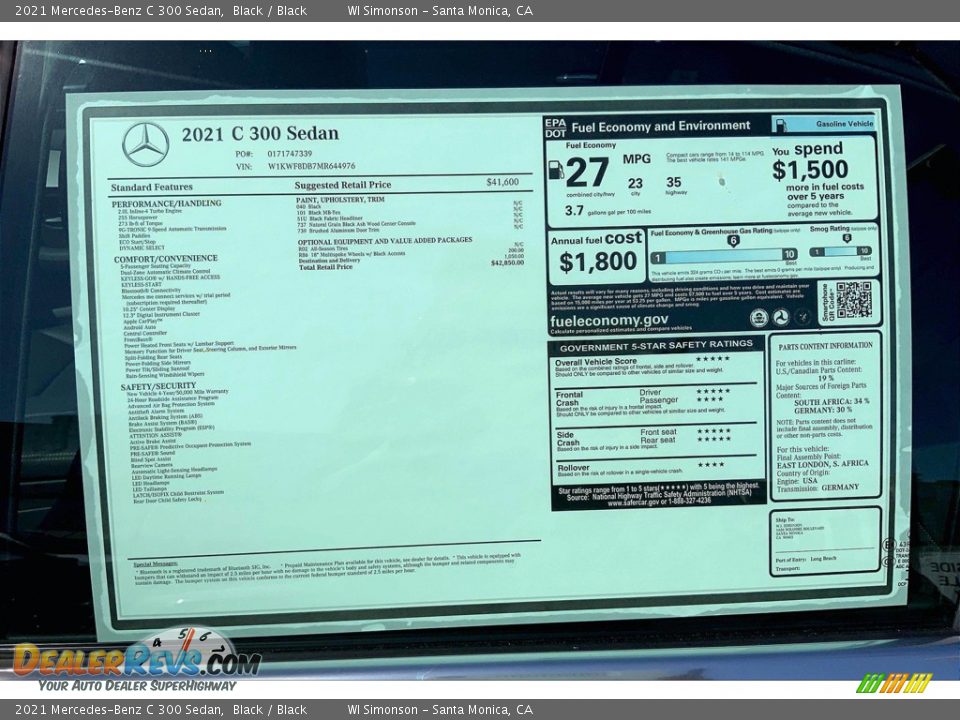Click the EPA/DOT logo in the Fuel Economy header
The image size is (960, 720).
557,125
